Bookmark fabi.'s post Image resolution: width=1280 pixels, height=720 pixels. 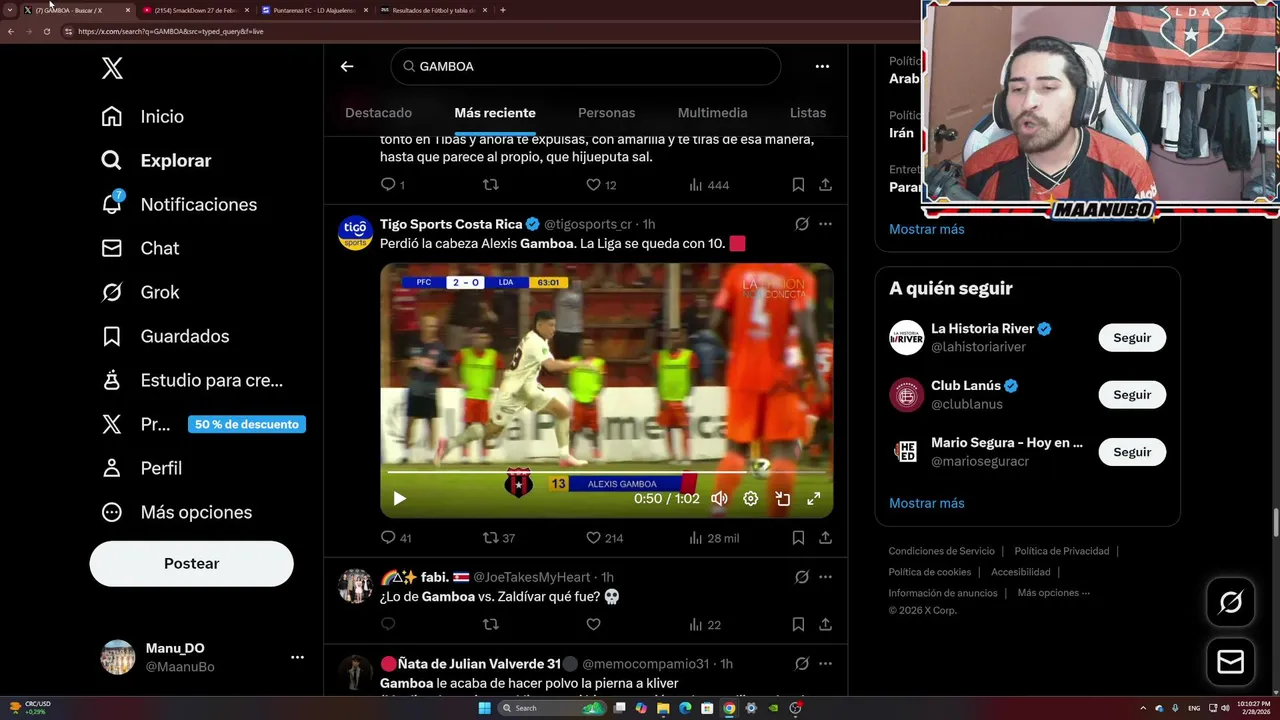pyautogui.click(x=798, y=624)
